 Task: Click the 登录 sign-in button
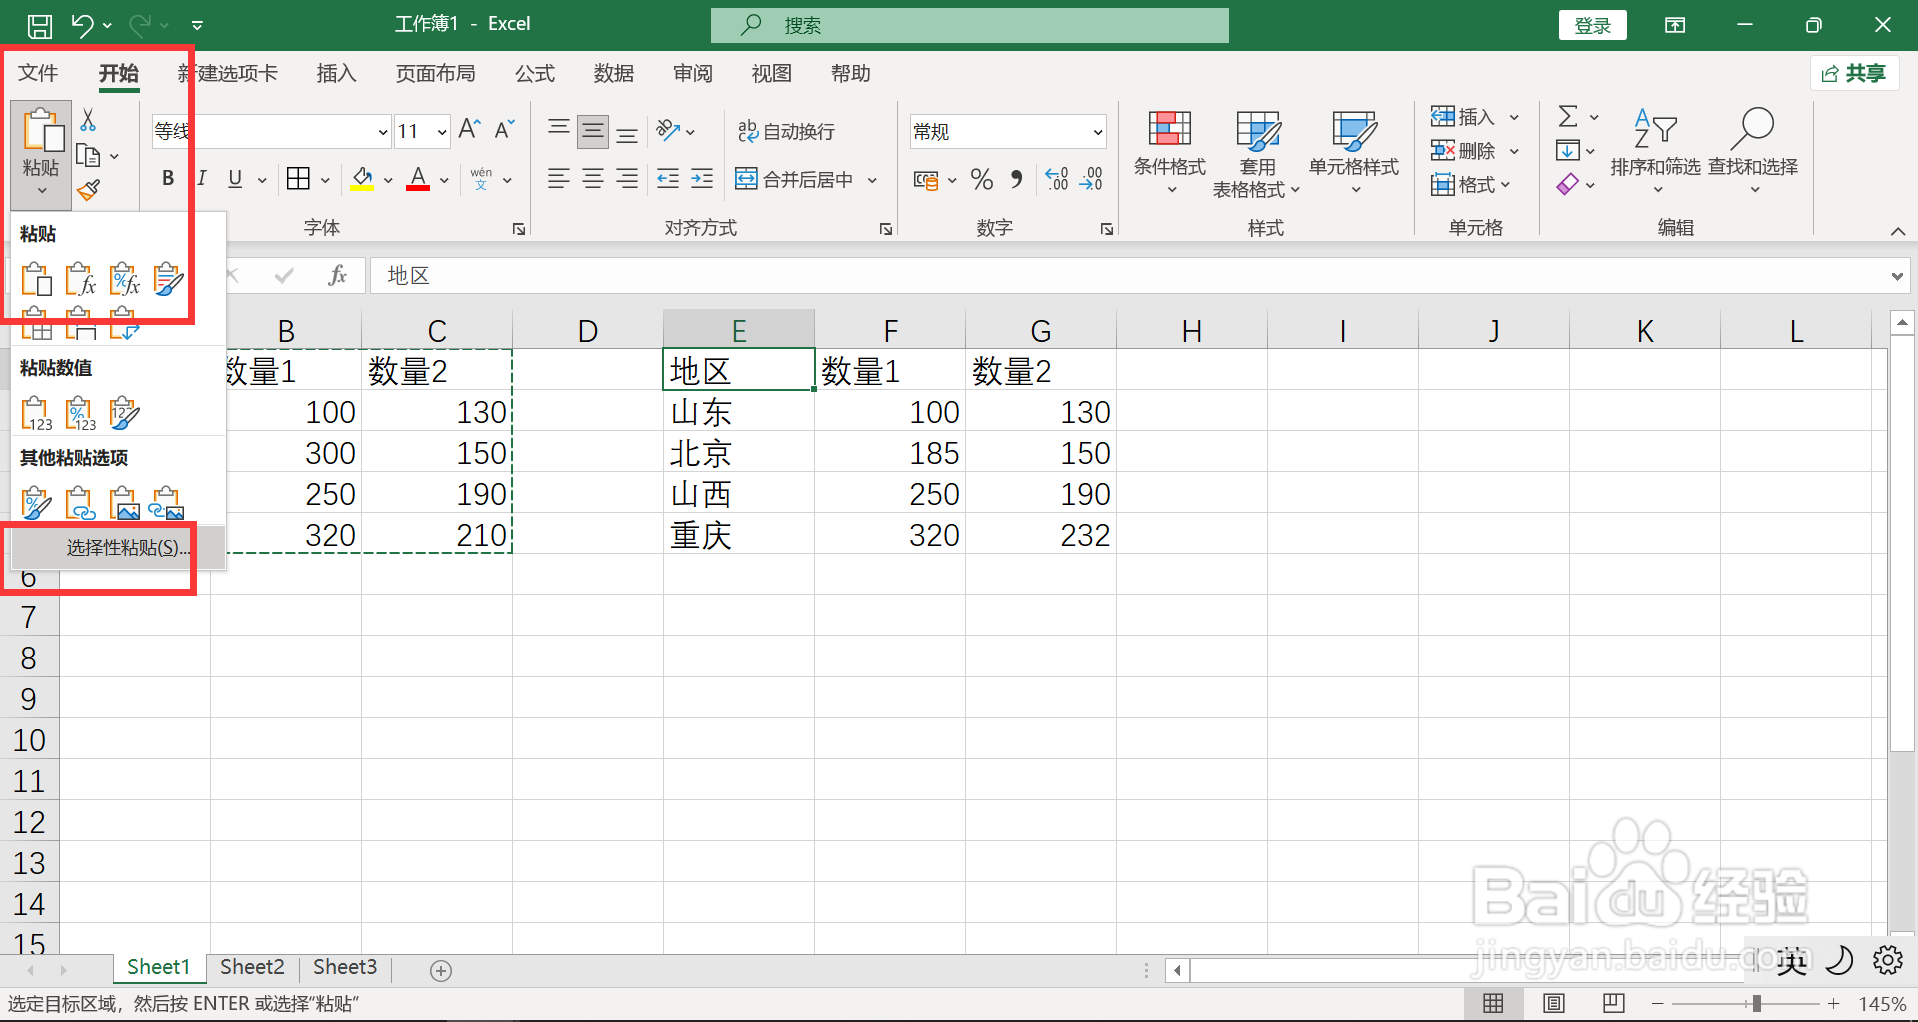(x=1592, y=25)
